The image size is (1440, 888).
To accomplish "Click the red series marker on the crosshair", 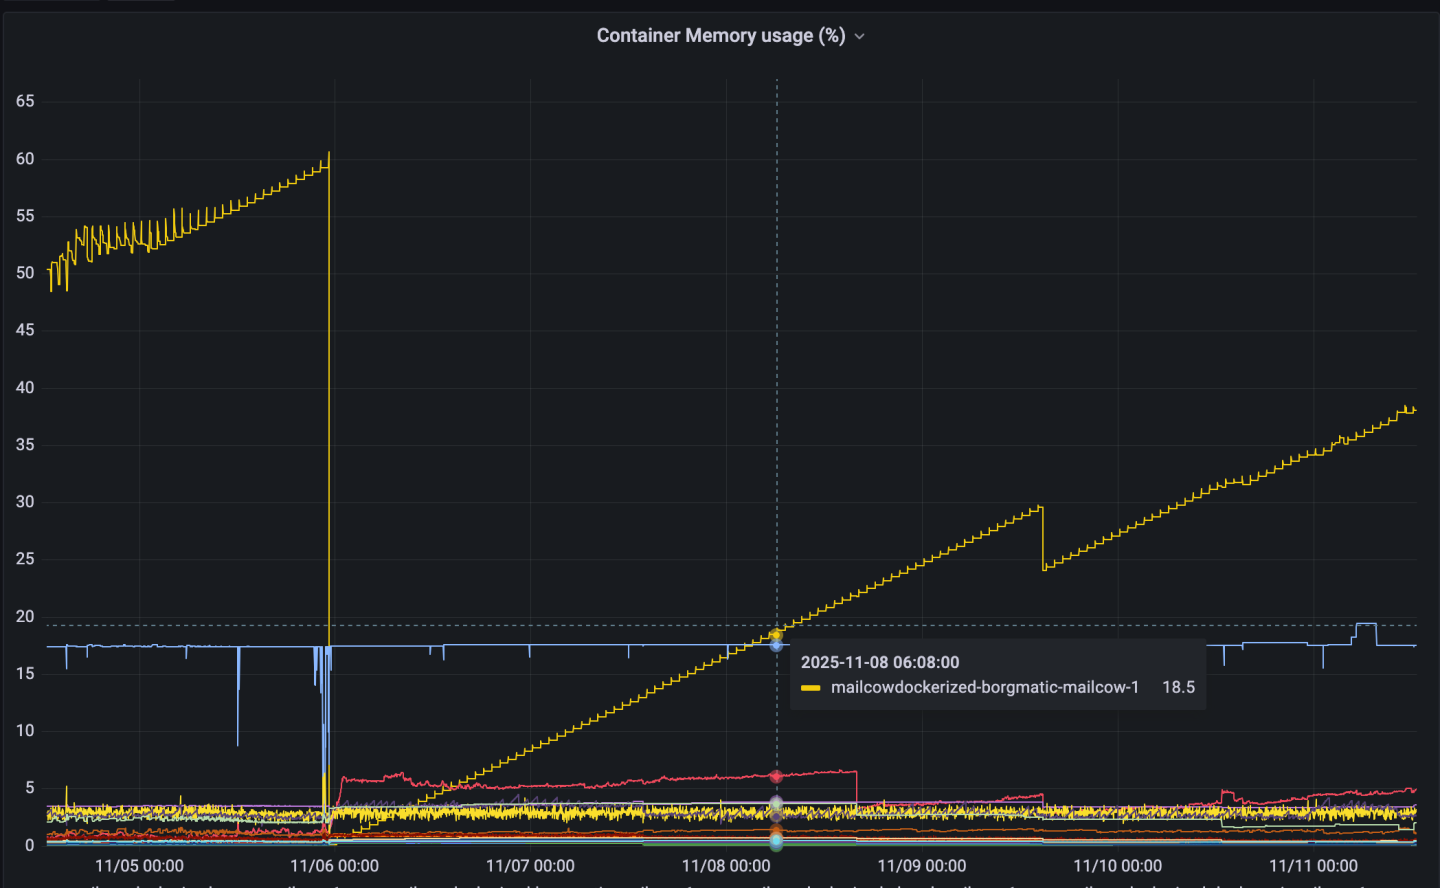I will (776, 775).
